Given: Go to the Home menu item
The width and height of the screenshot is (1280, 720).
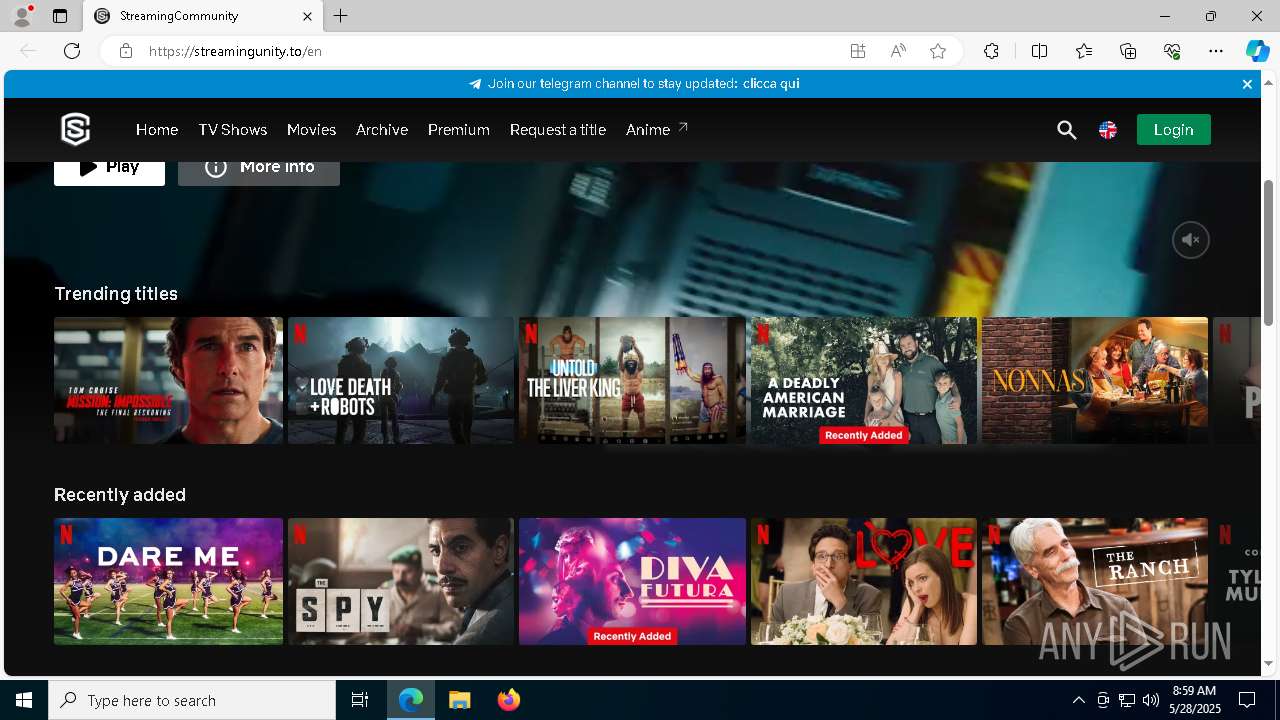Looking at the screenshot, I should (157, 130).
